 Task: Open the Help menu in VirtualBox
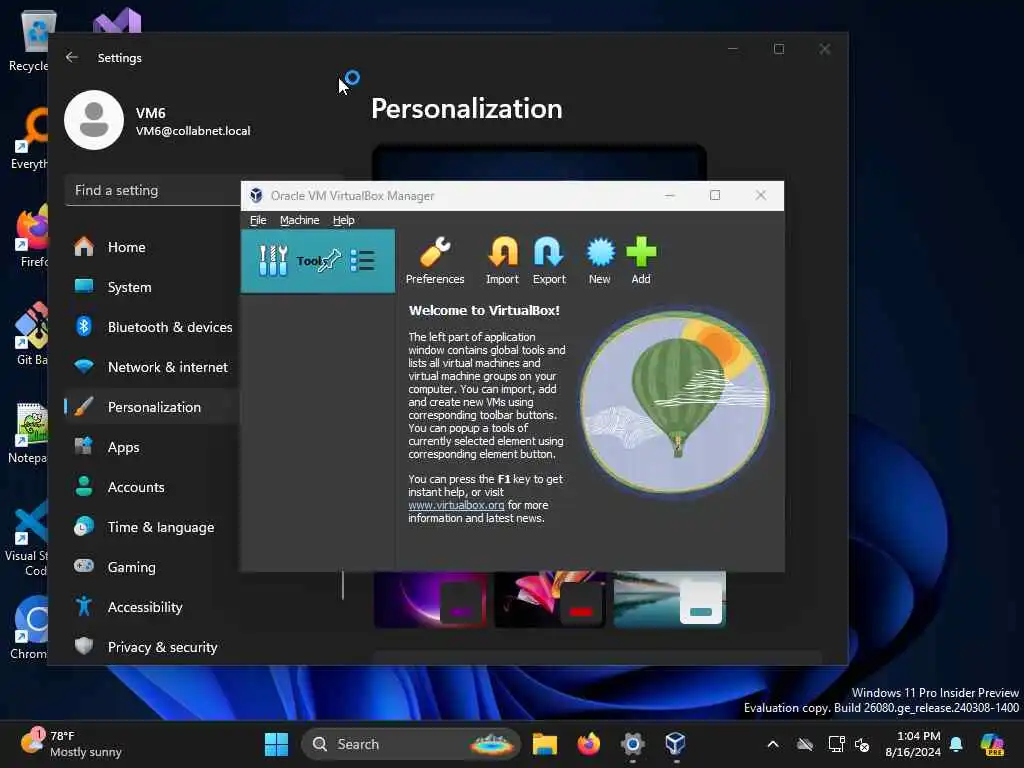click(344, 220)
